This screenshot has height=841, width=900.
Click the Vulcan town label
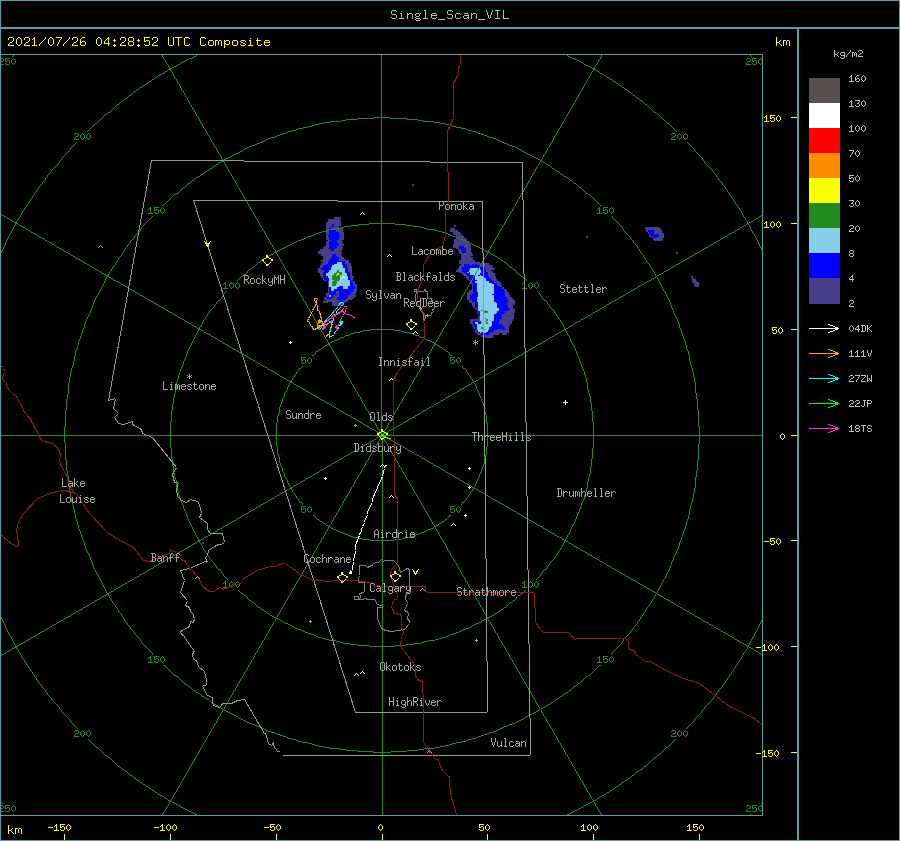coord(508,743)
